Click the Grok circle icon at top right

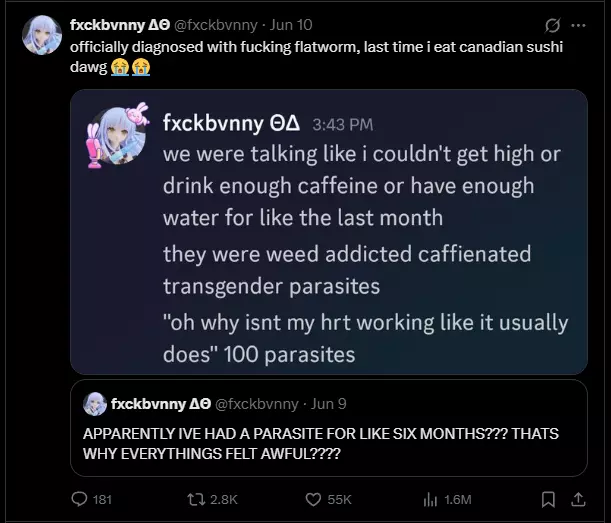[x=552, y=25]
